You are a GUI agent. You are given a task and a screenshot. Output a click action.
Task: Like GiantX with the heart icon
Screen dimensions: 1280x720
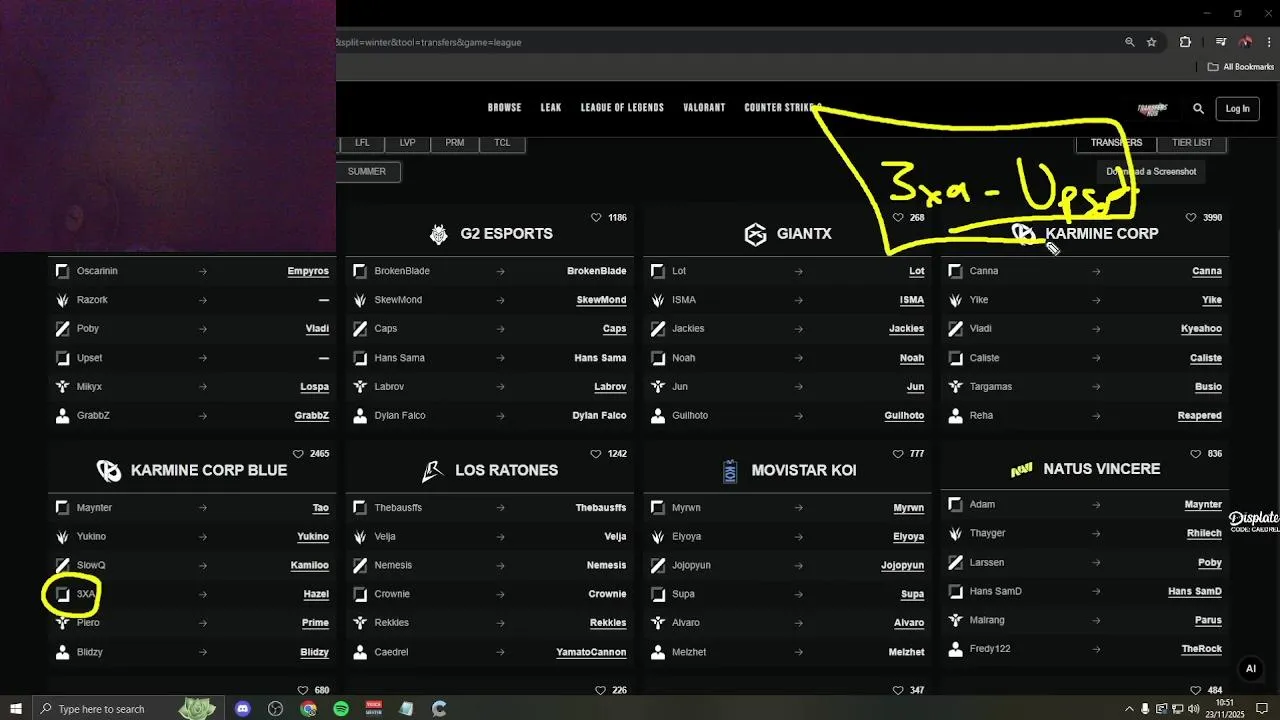pos(898,217)
